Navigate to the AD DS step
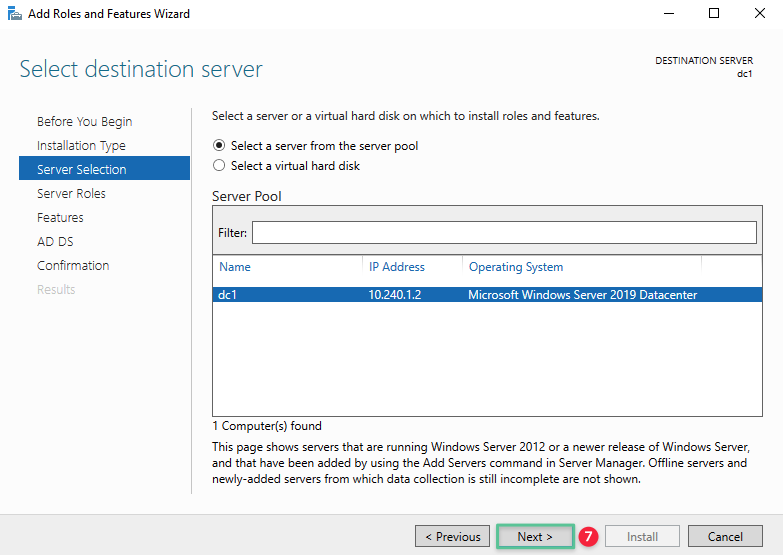Screen dimensions: 783x555 (55, 242)
